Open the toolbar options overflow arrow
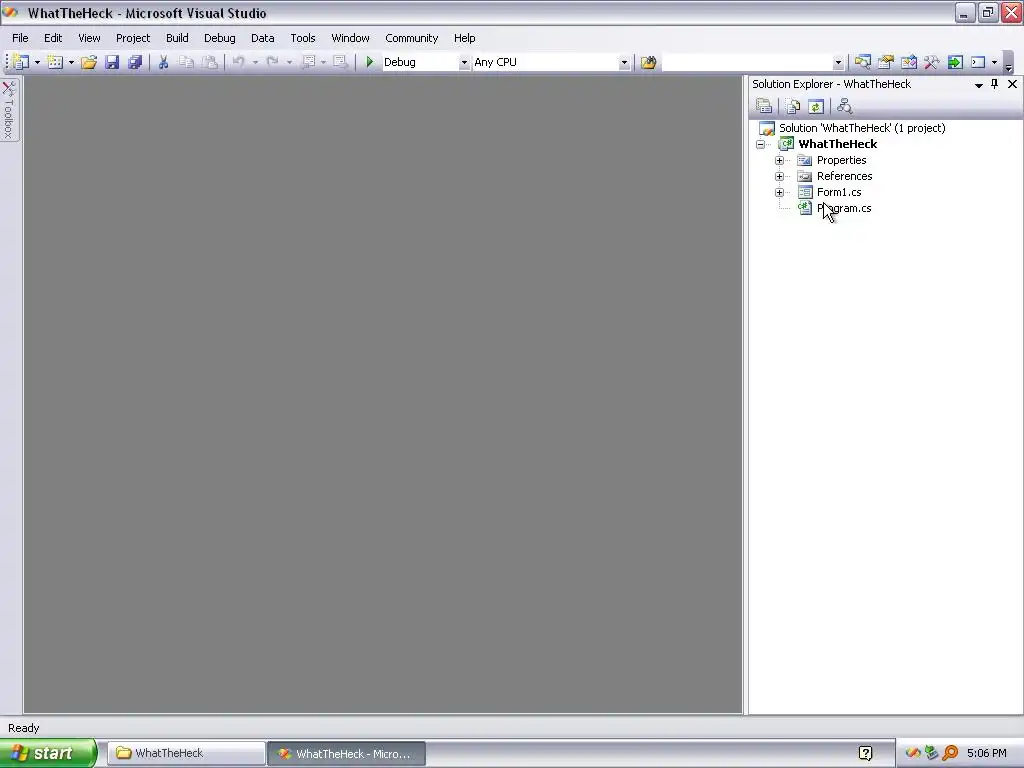1024x768 pixels. point(1008,65)
